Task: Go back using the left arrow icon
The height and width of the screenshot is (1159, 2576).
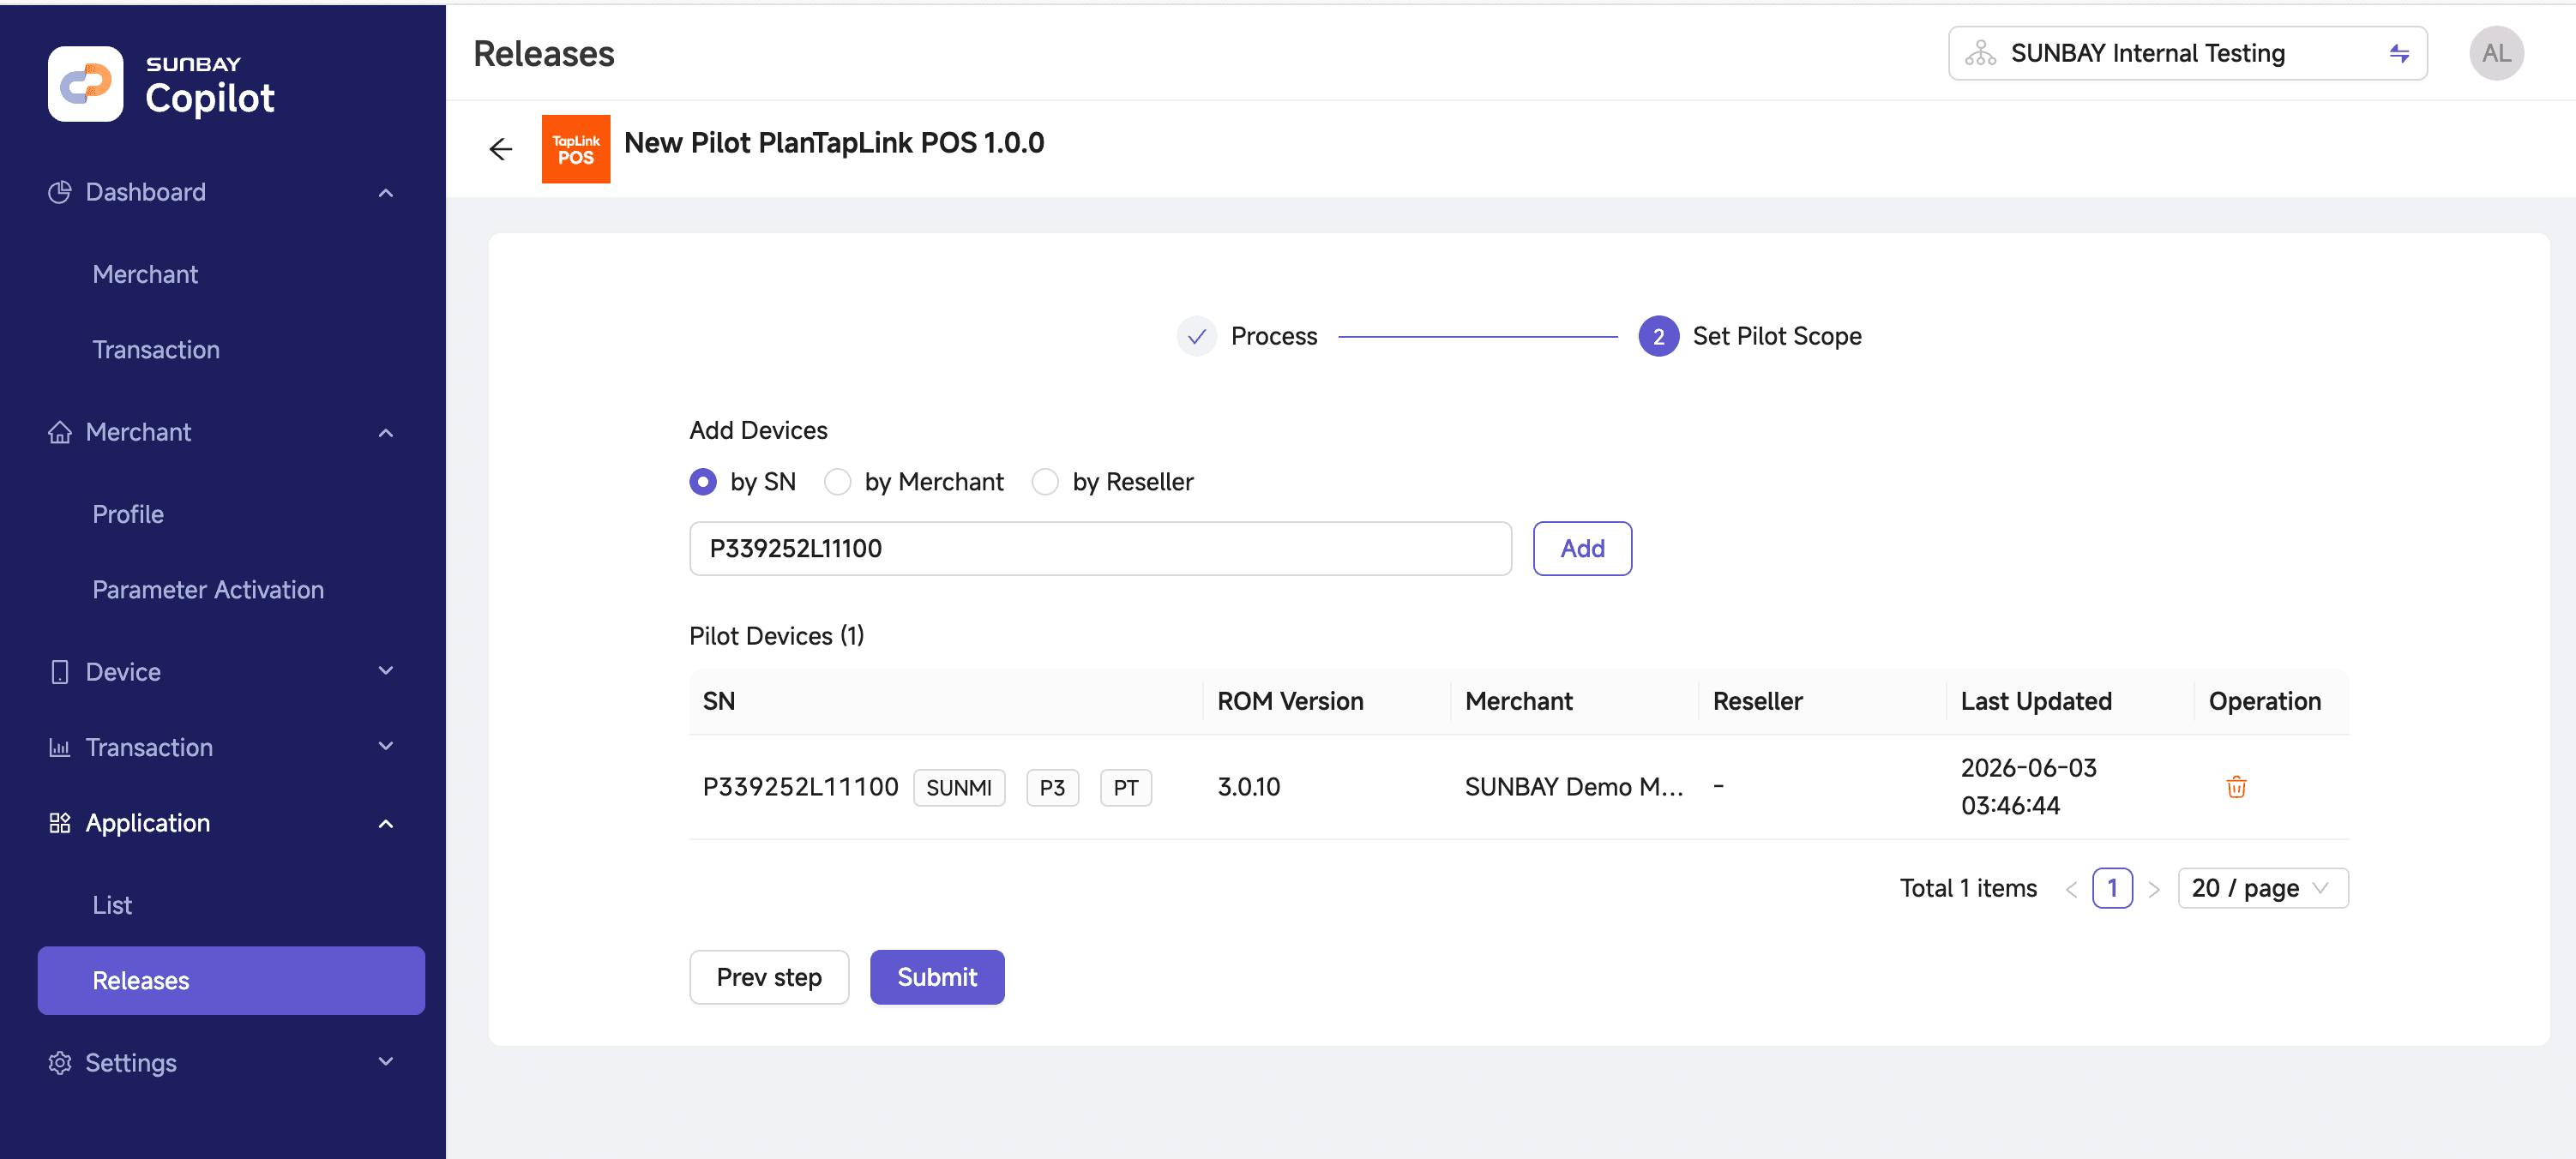Action: (x=501, y=149)
